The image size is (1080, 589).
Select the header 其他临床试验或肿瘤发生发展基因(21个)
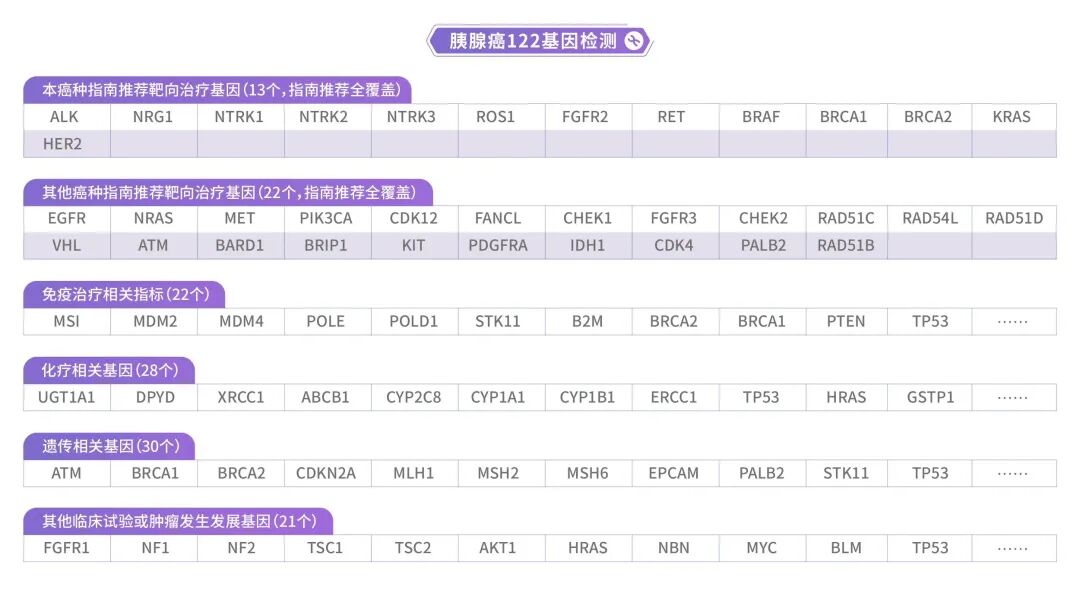pos(178,521)
